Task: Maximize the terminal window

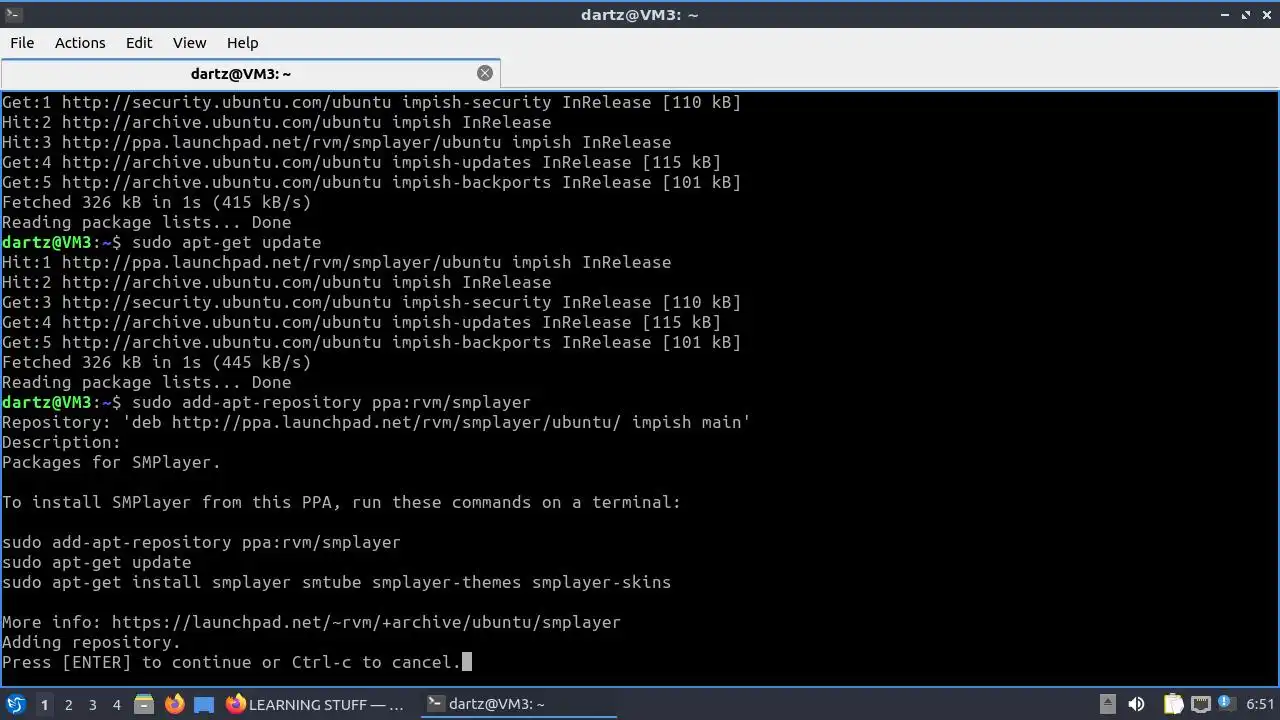Action: [x=1246, y=14]
